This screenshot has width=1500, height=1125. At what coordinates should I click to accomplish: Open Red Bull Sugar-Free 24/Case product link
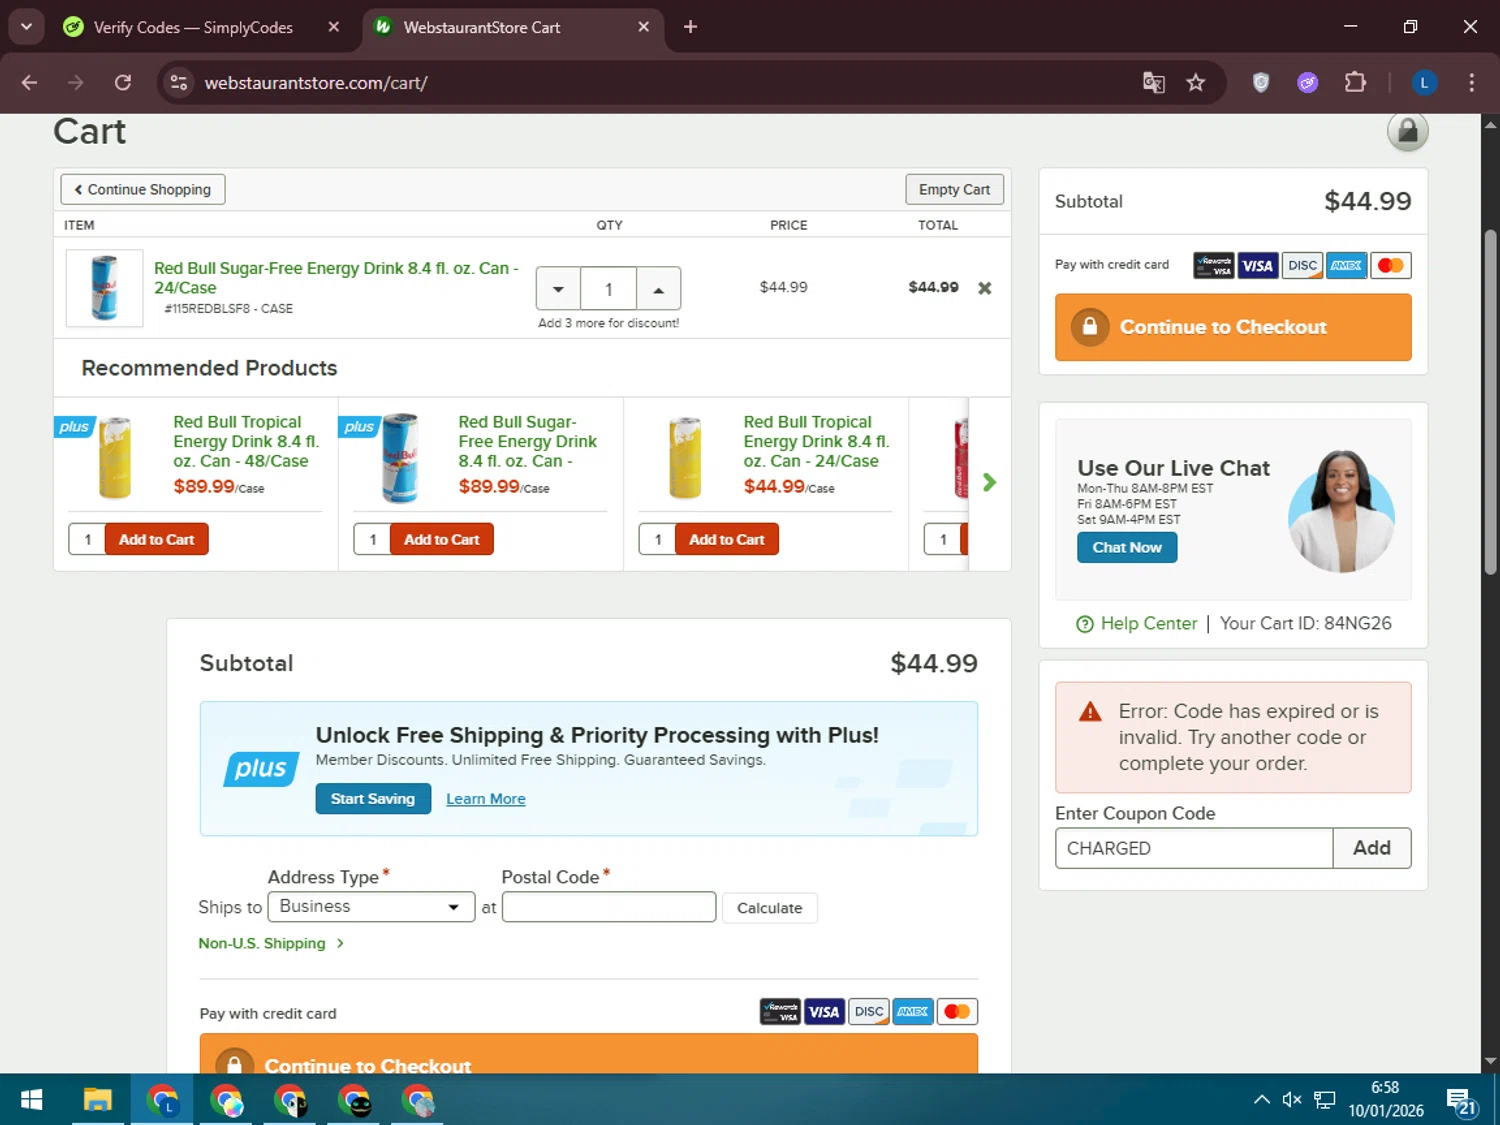tap(336, 278)
